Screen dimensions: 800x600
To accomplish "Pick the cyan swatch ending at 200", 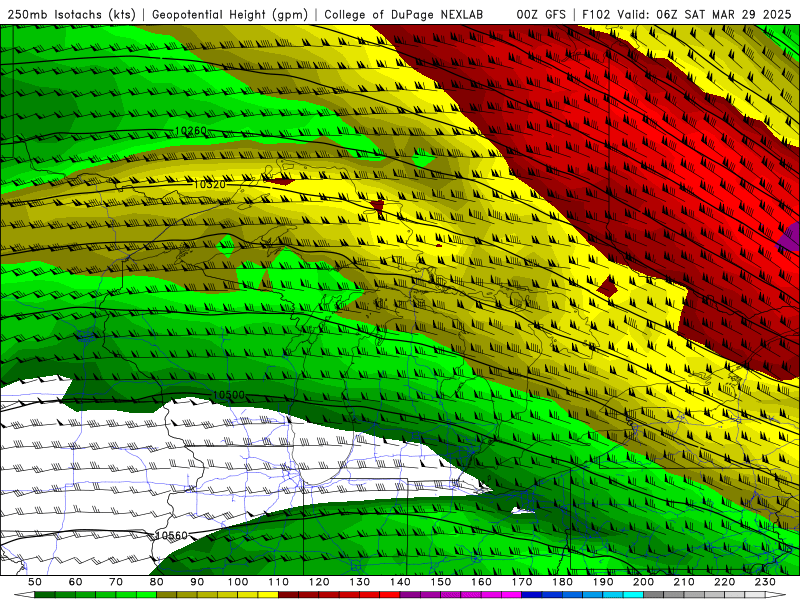I will point(633,594).
